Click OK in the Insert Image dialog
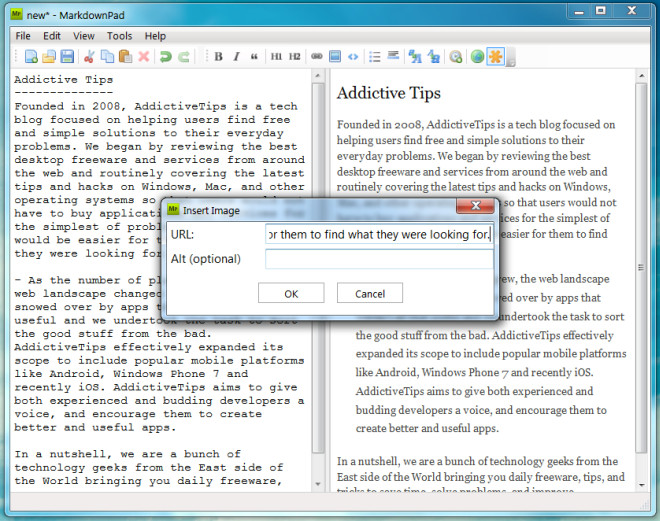 click(291, 293)
